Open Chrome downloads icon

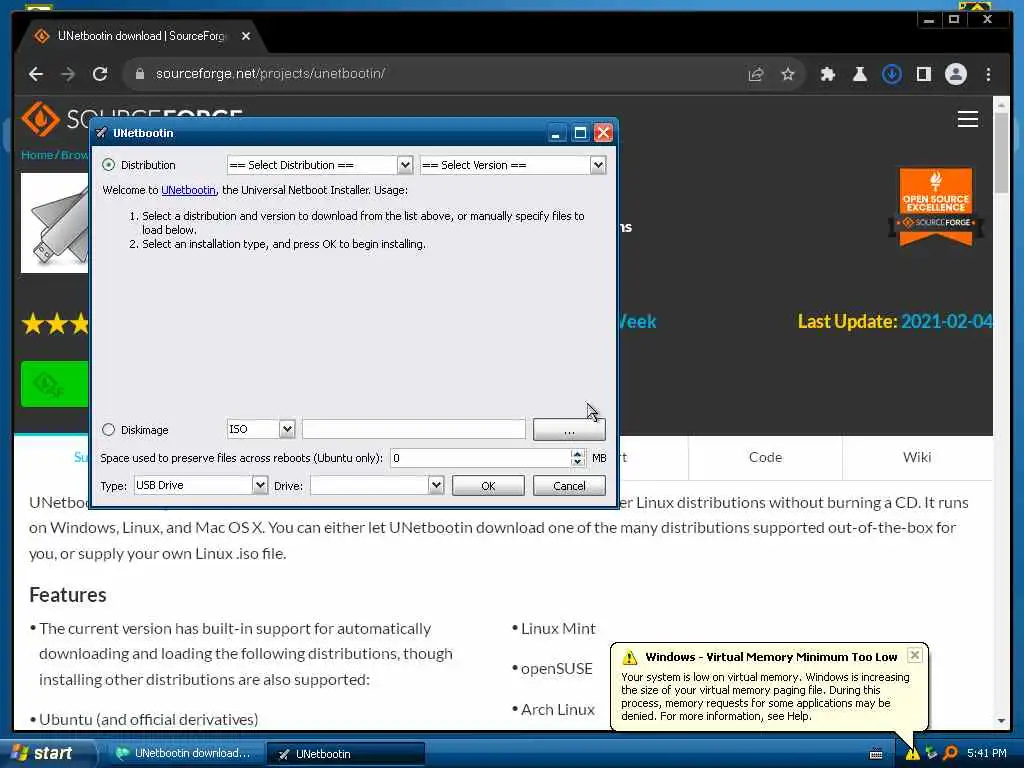pos(891,74)
